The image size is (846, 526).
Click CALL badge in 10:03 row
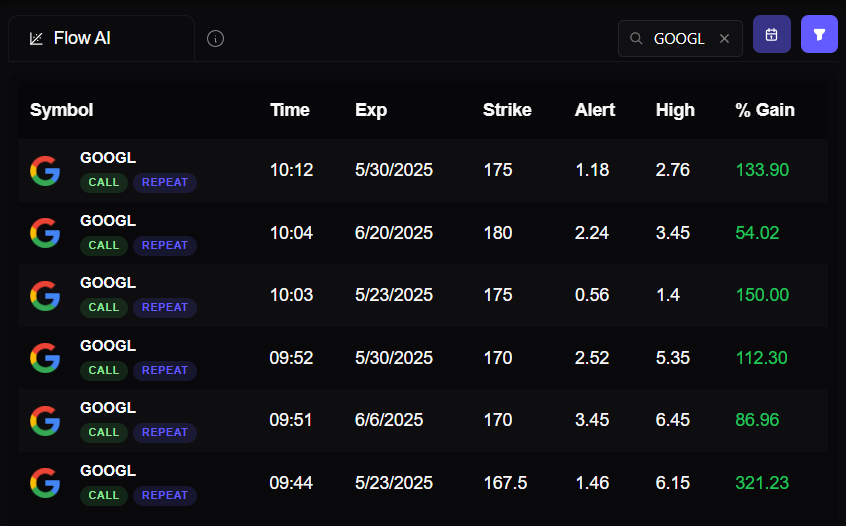pyautogui.click(x=104, y=308)
